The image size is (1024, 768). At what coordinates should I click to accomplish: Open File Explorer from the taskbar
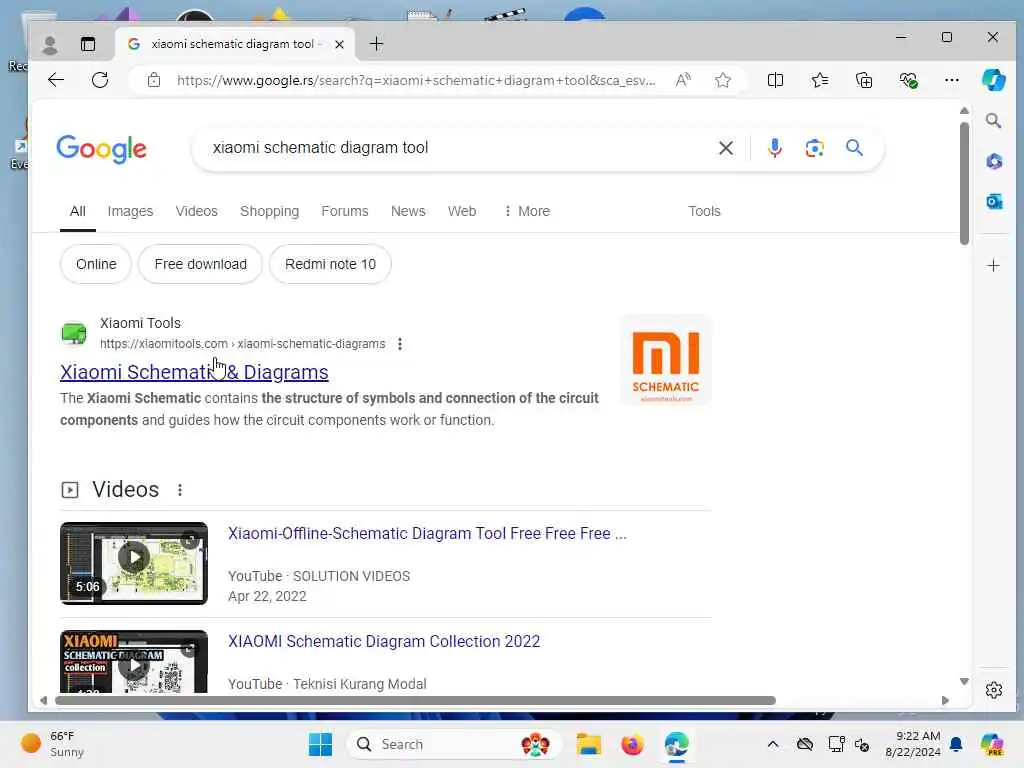[588, 744]
